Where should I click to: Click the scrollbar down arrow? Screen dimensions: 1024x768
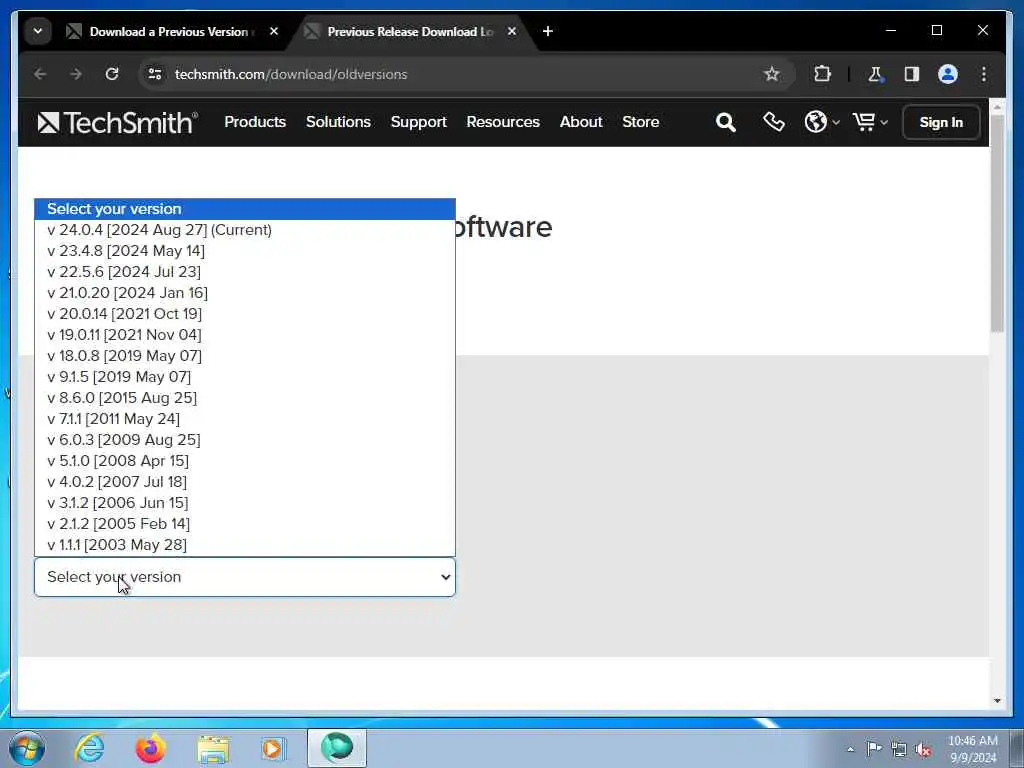997,701
